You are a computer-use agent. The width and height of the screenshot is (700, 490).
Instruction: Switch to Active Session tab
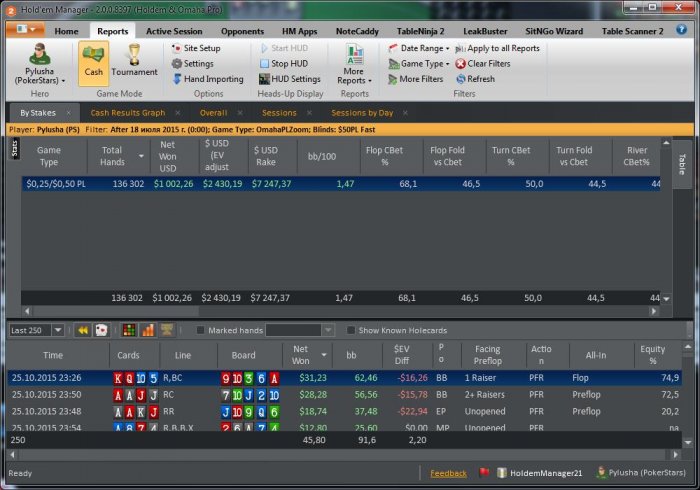point(174,31)
